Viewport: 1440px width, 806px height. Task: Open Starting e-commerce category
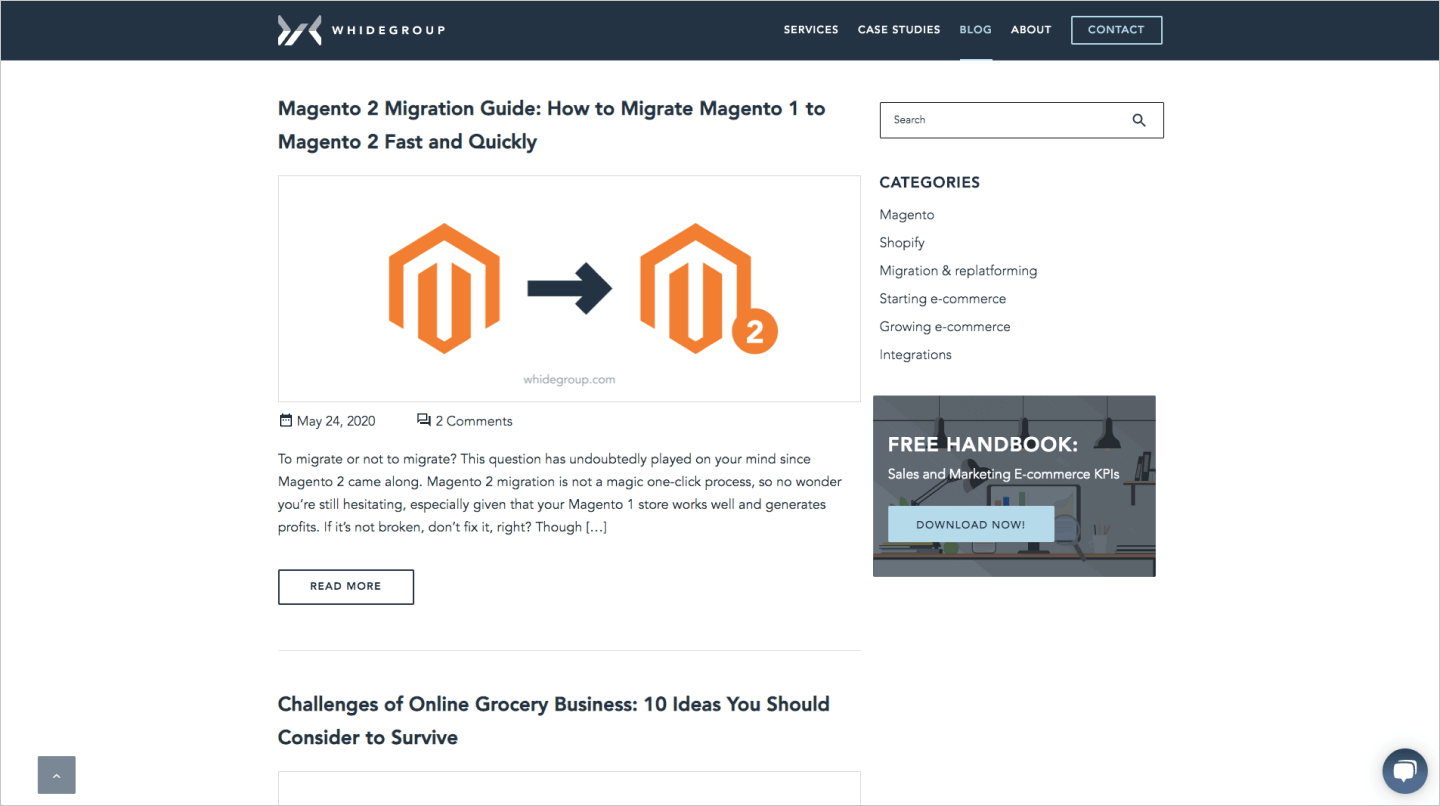[943, 299]
